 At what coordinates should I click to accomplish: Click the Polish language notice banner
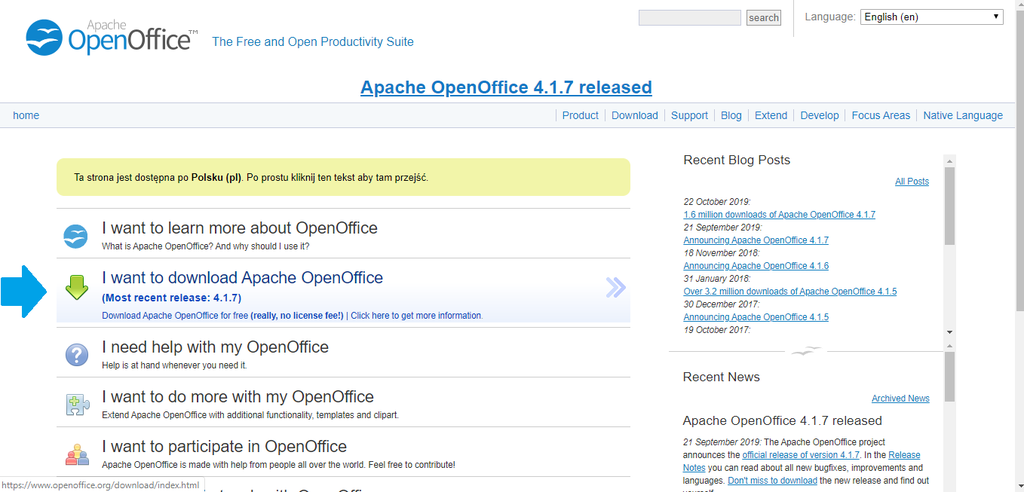344,177
